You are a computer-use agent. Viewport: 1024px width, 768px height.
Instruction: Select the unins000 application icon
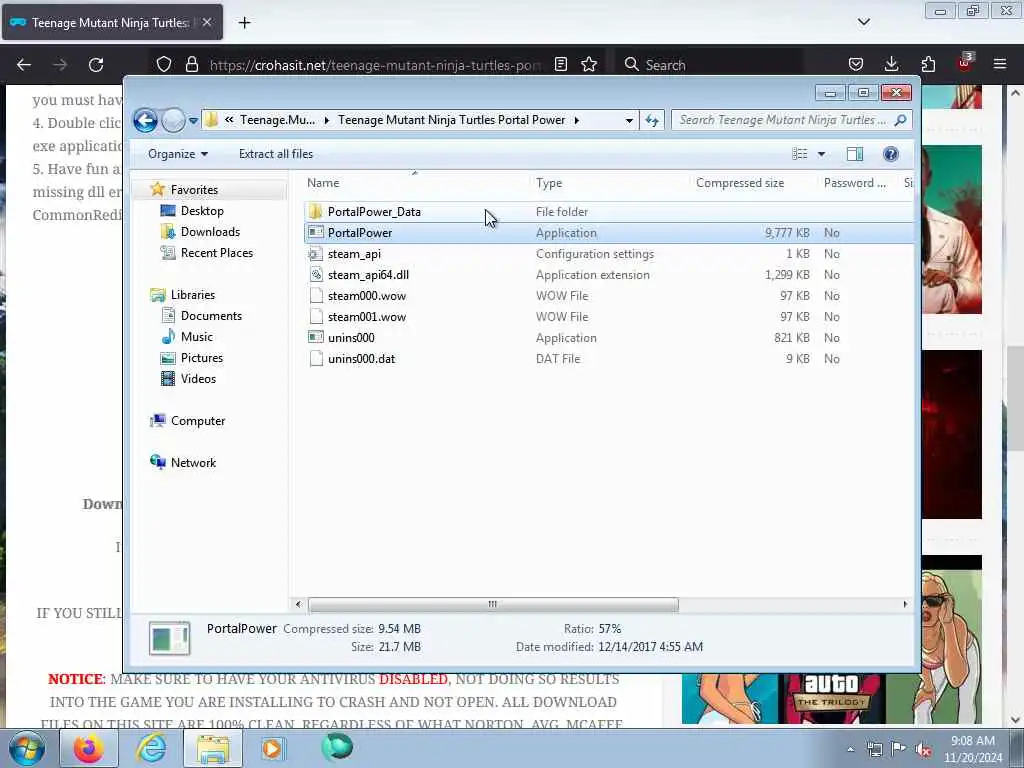[x=315, y=338]
